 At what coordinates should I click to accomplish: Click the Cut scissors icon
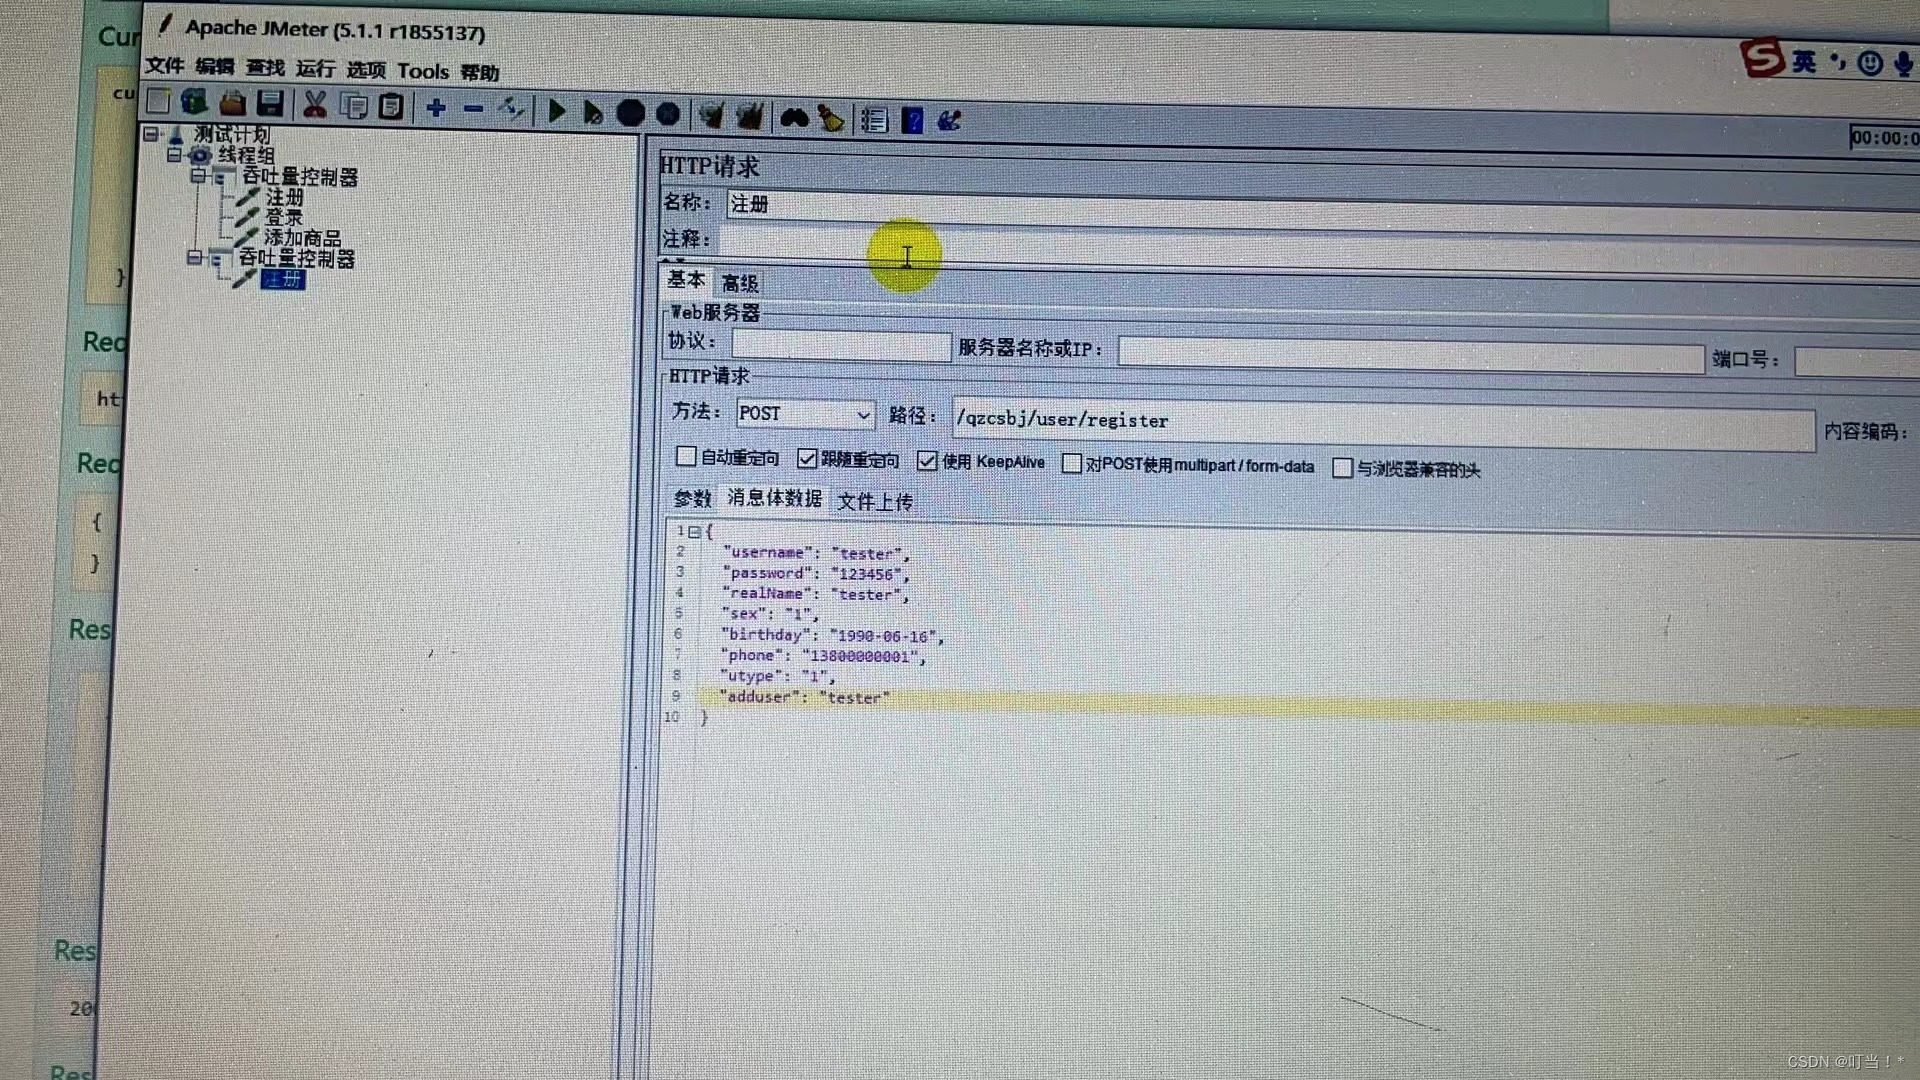click(315, 104)
